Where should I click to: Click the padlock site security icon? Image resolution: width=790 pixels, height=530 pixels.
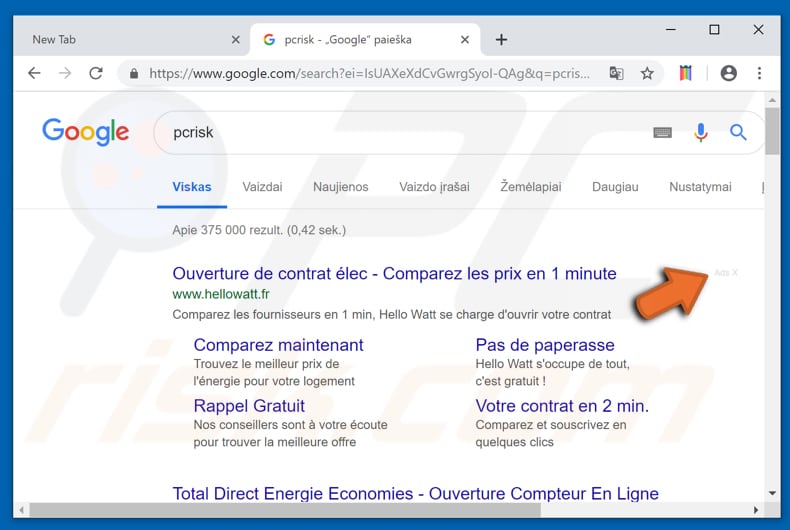click(x=134, y=74)
